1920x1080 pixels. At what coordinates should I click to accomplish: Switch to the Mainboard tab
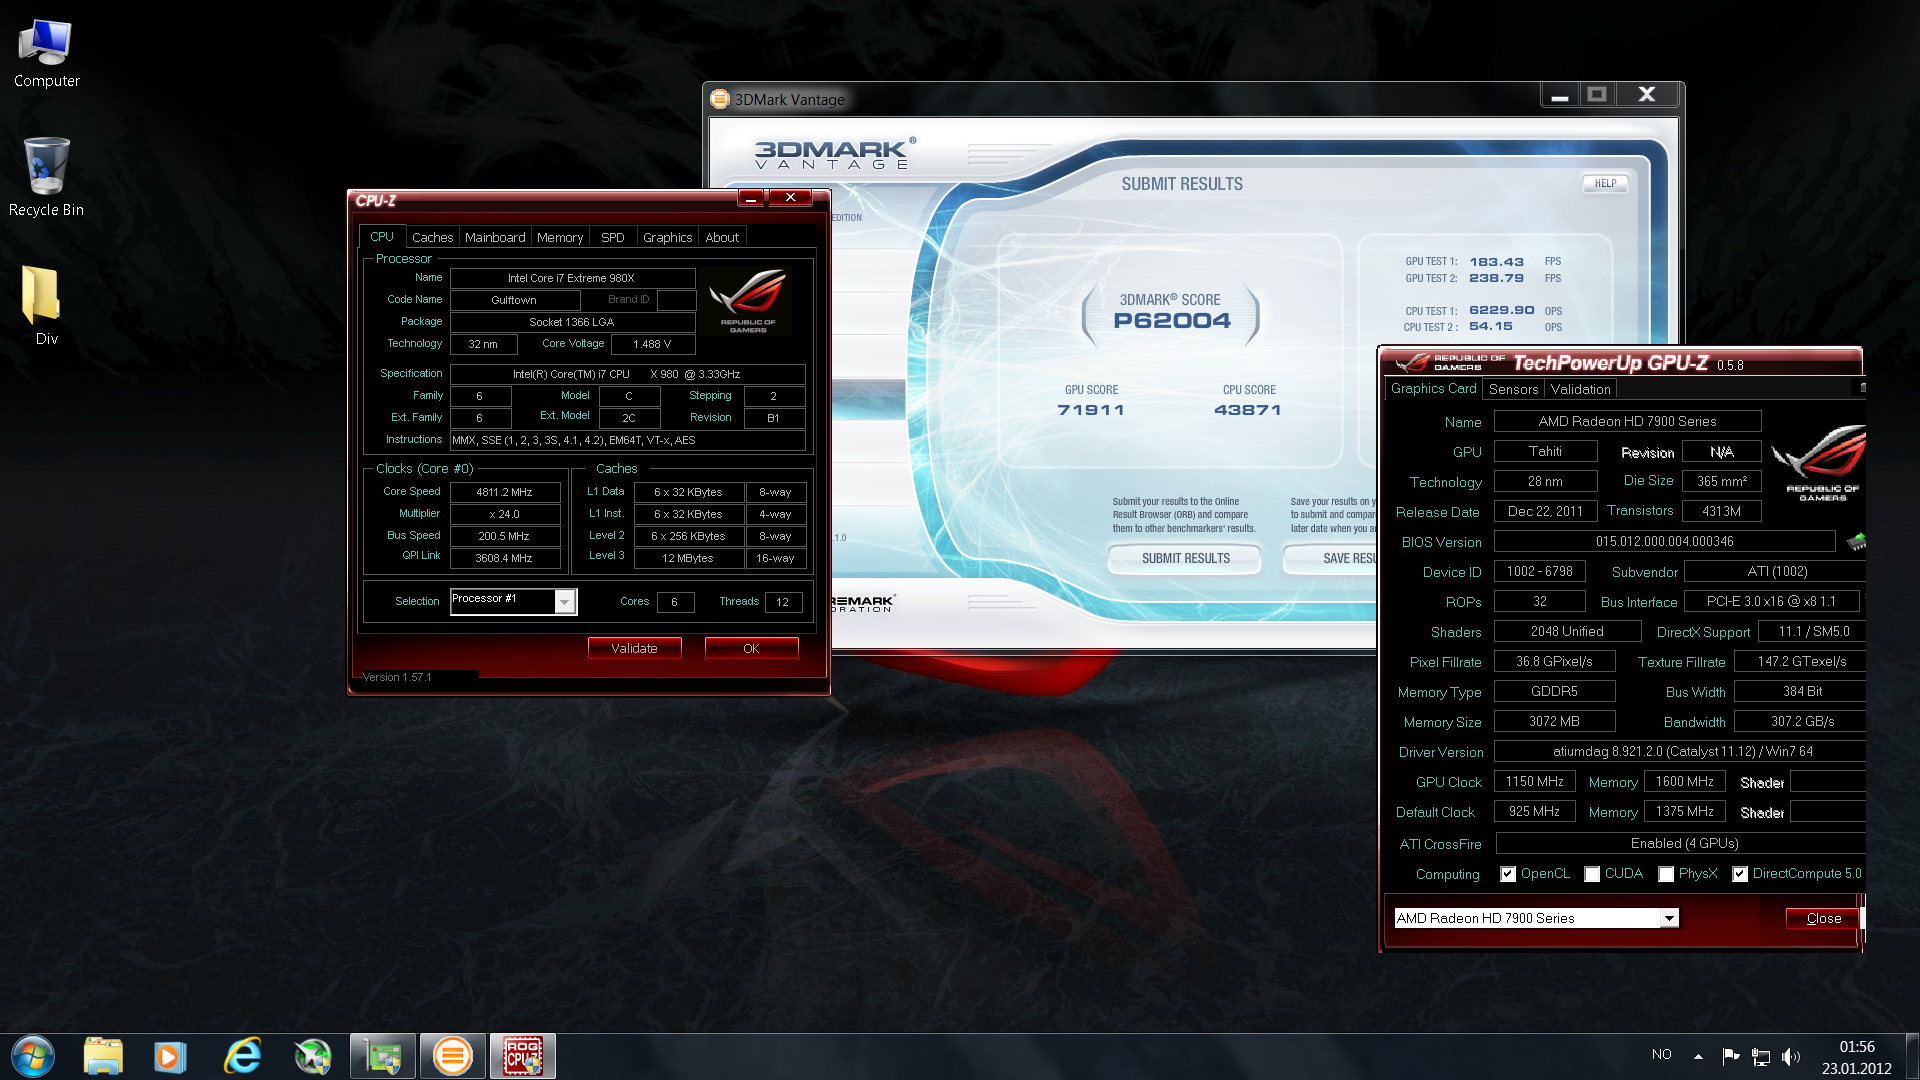coord(495,238)
